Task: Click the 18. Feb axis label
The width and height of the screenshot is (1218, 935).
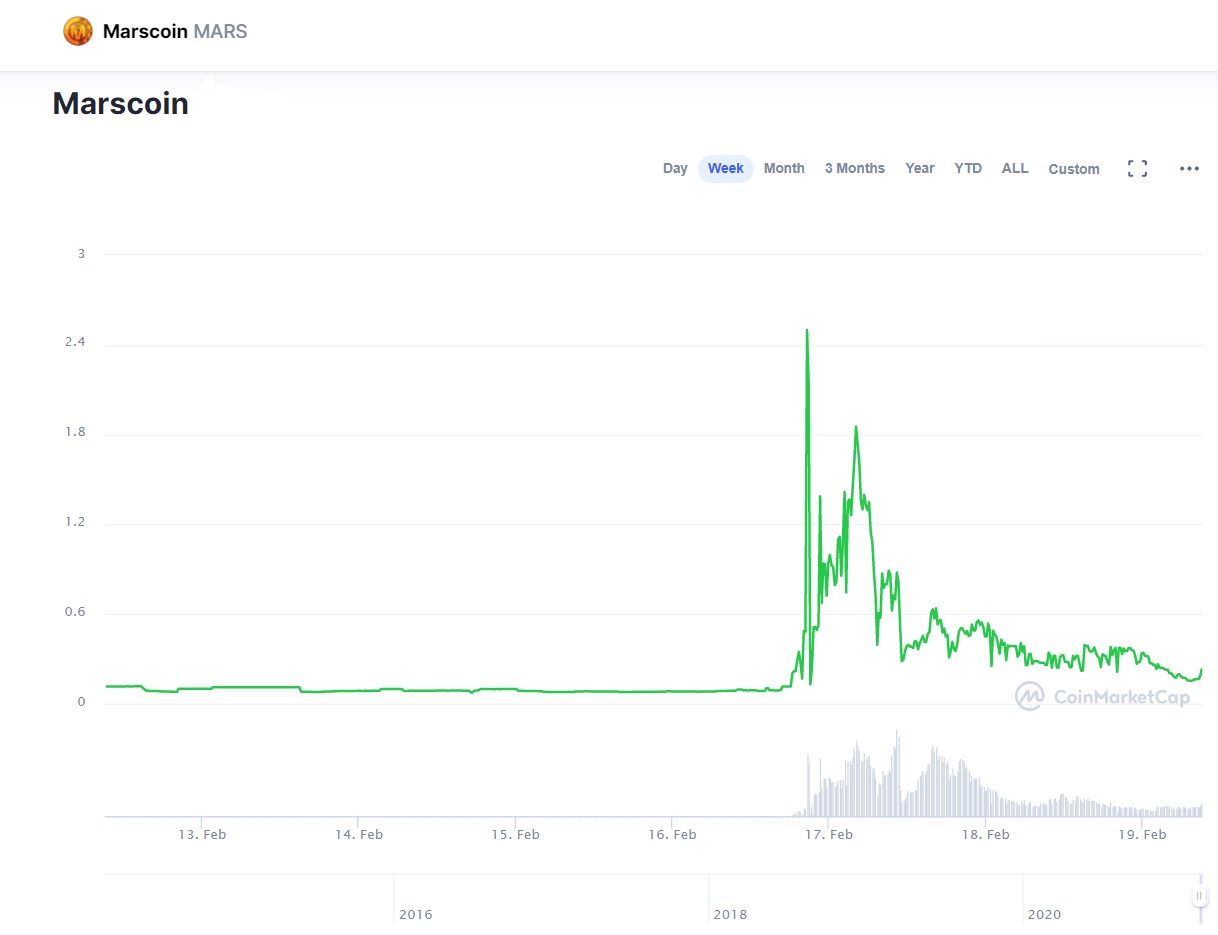Action: tap(985, 834)
